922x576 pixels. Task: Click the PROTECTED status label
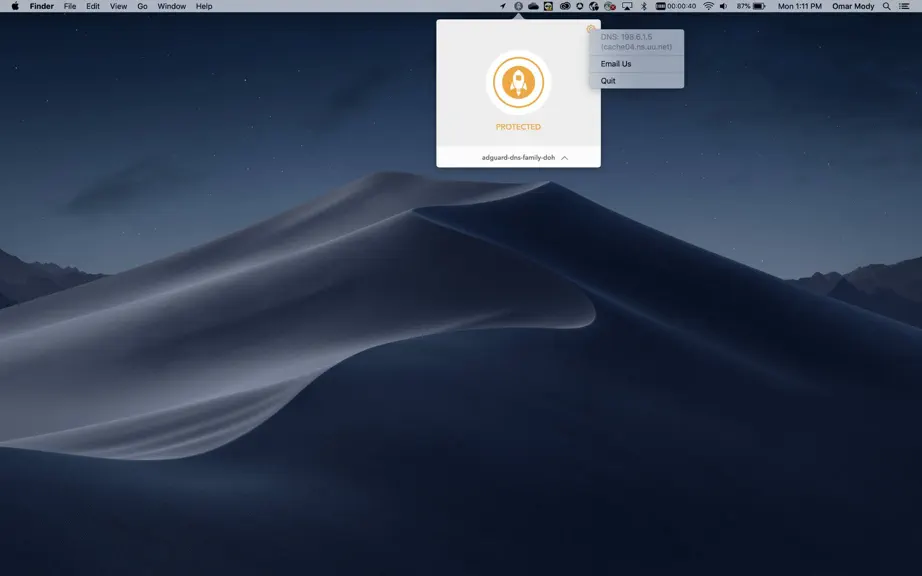(518, 127)
